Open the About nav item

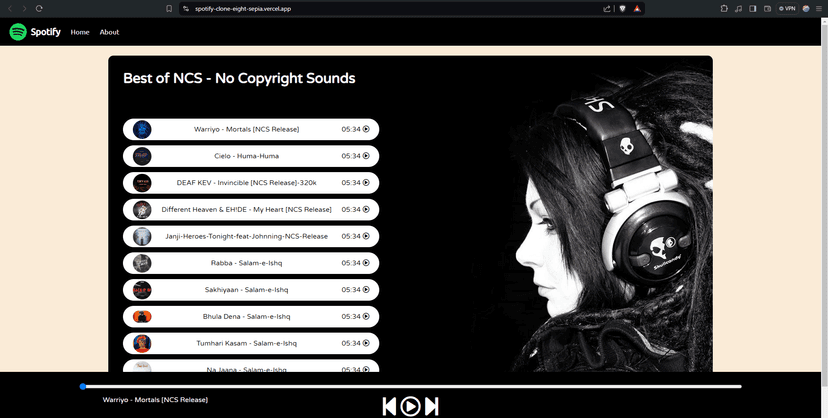(109, 32)
